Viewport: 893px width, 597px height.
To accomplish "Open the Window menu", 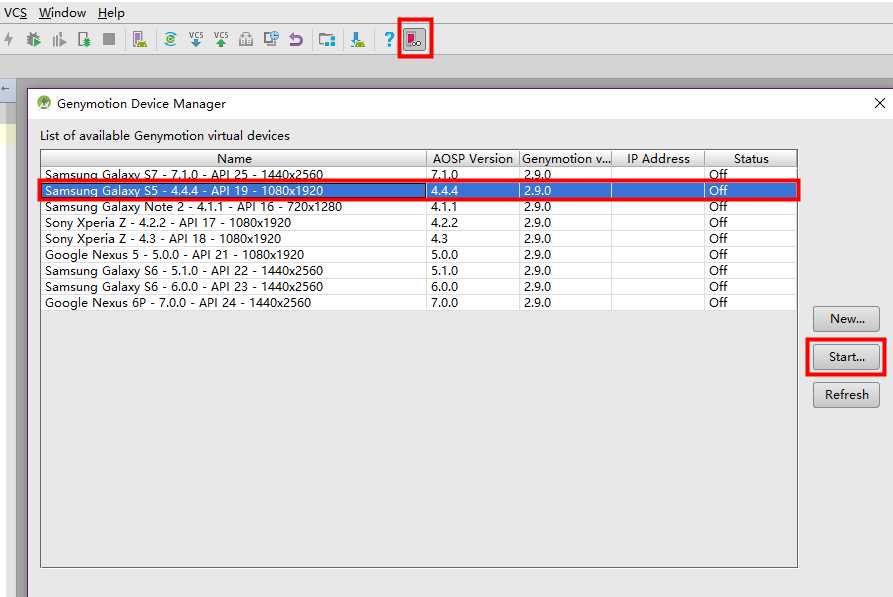I will [62, 13].
